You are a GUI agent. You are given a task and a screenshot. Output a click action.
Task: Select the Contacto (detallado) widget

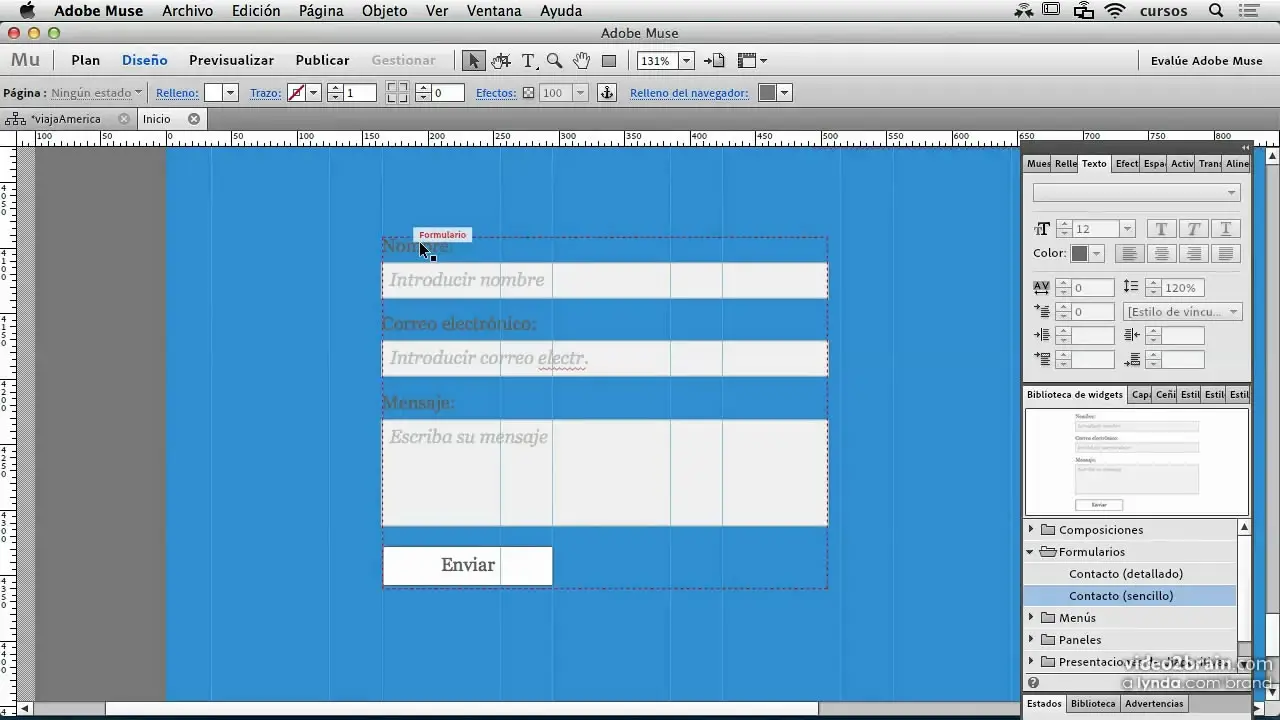1126,573
